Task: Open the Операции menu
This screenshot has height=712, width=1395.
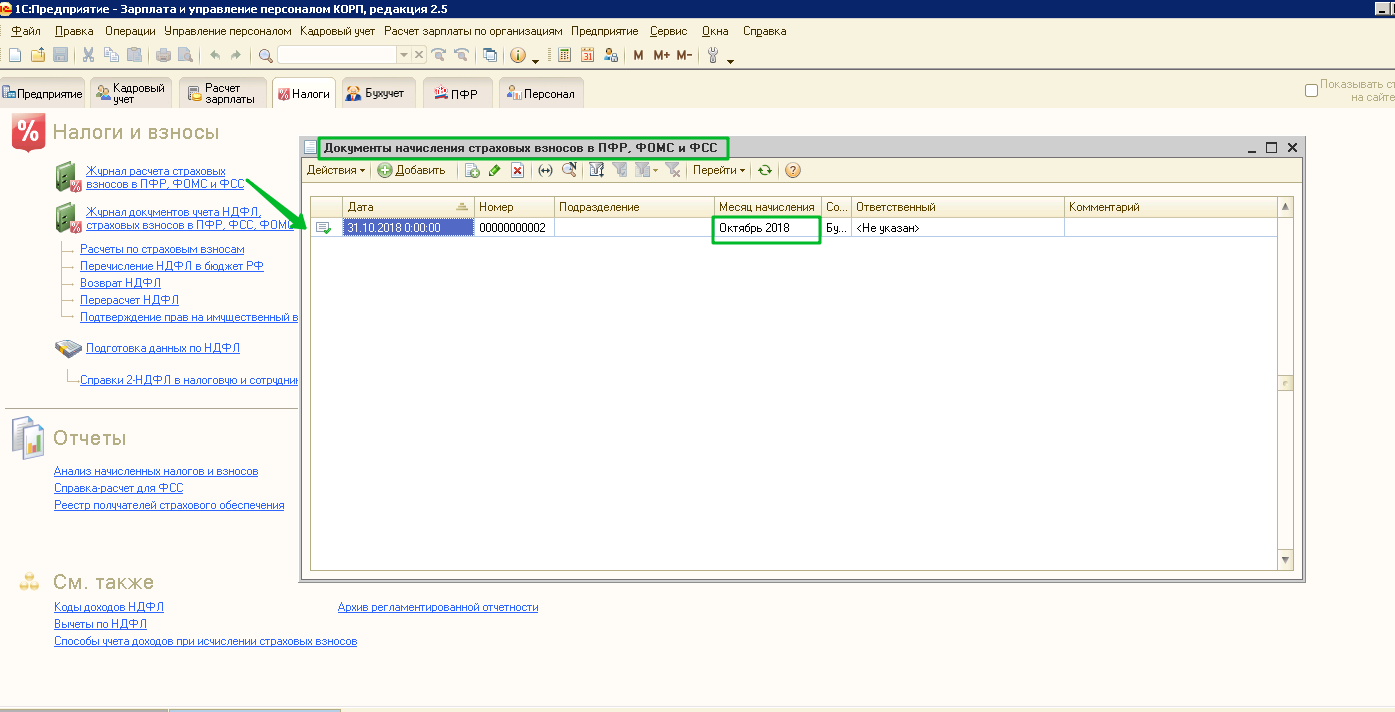Action: 130,31
